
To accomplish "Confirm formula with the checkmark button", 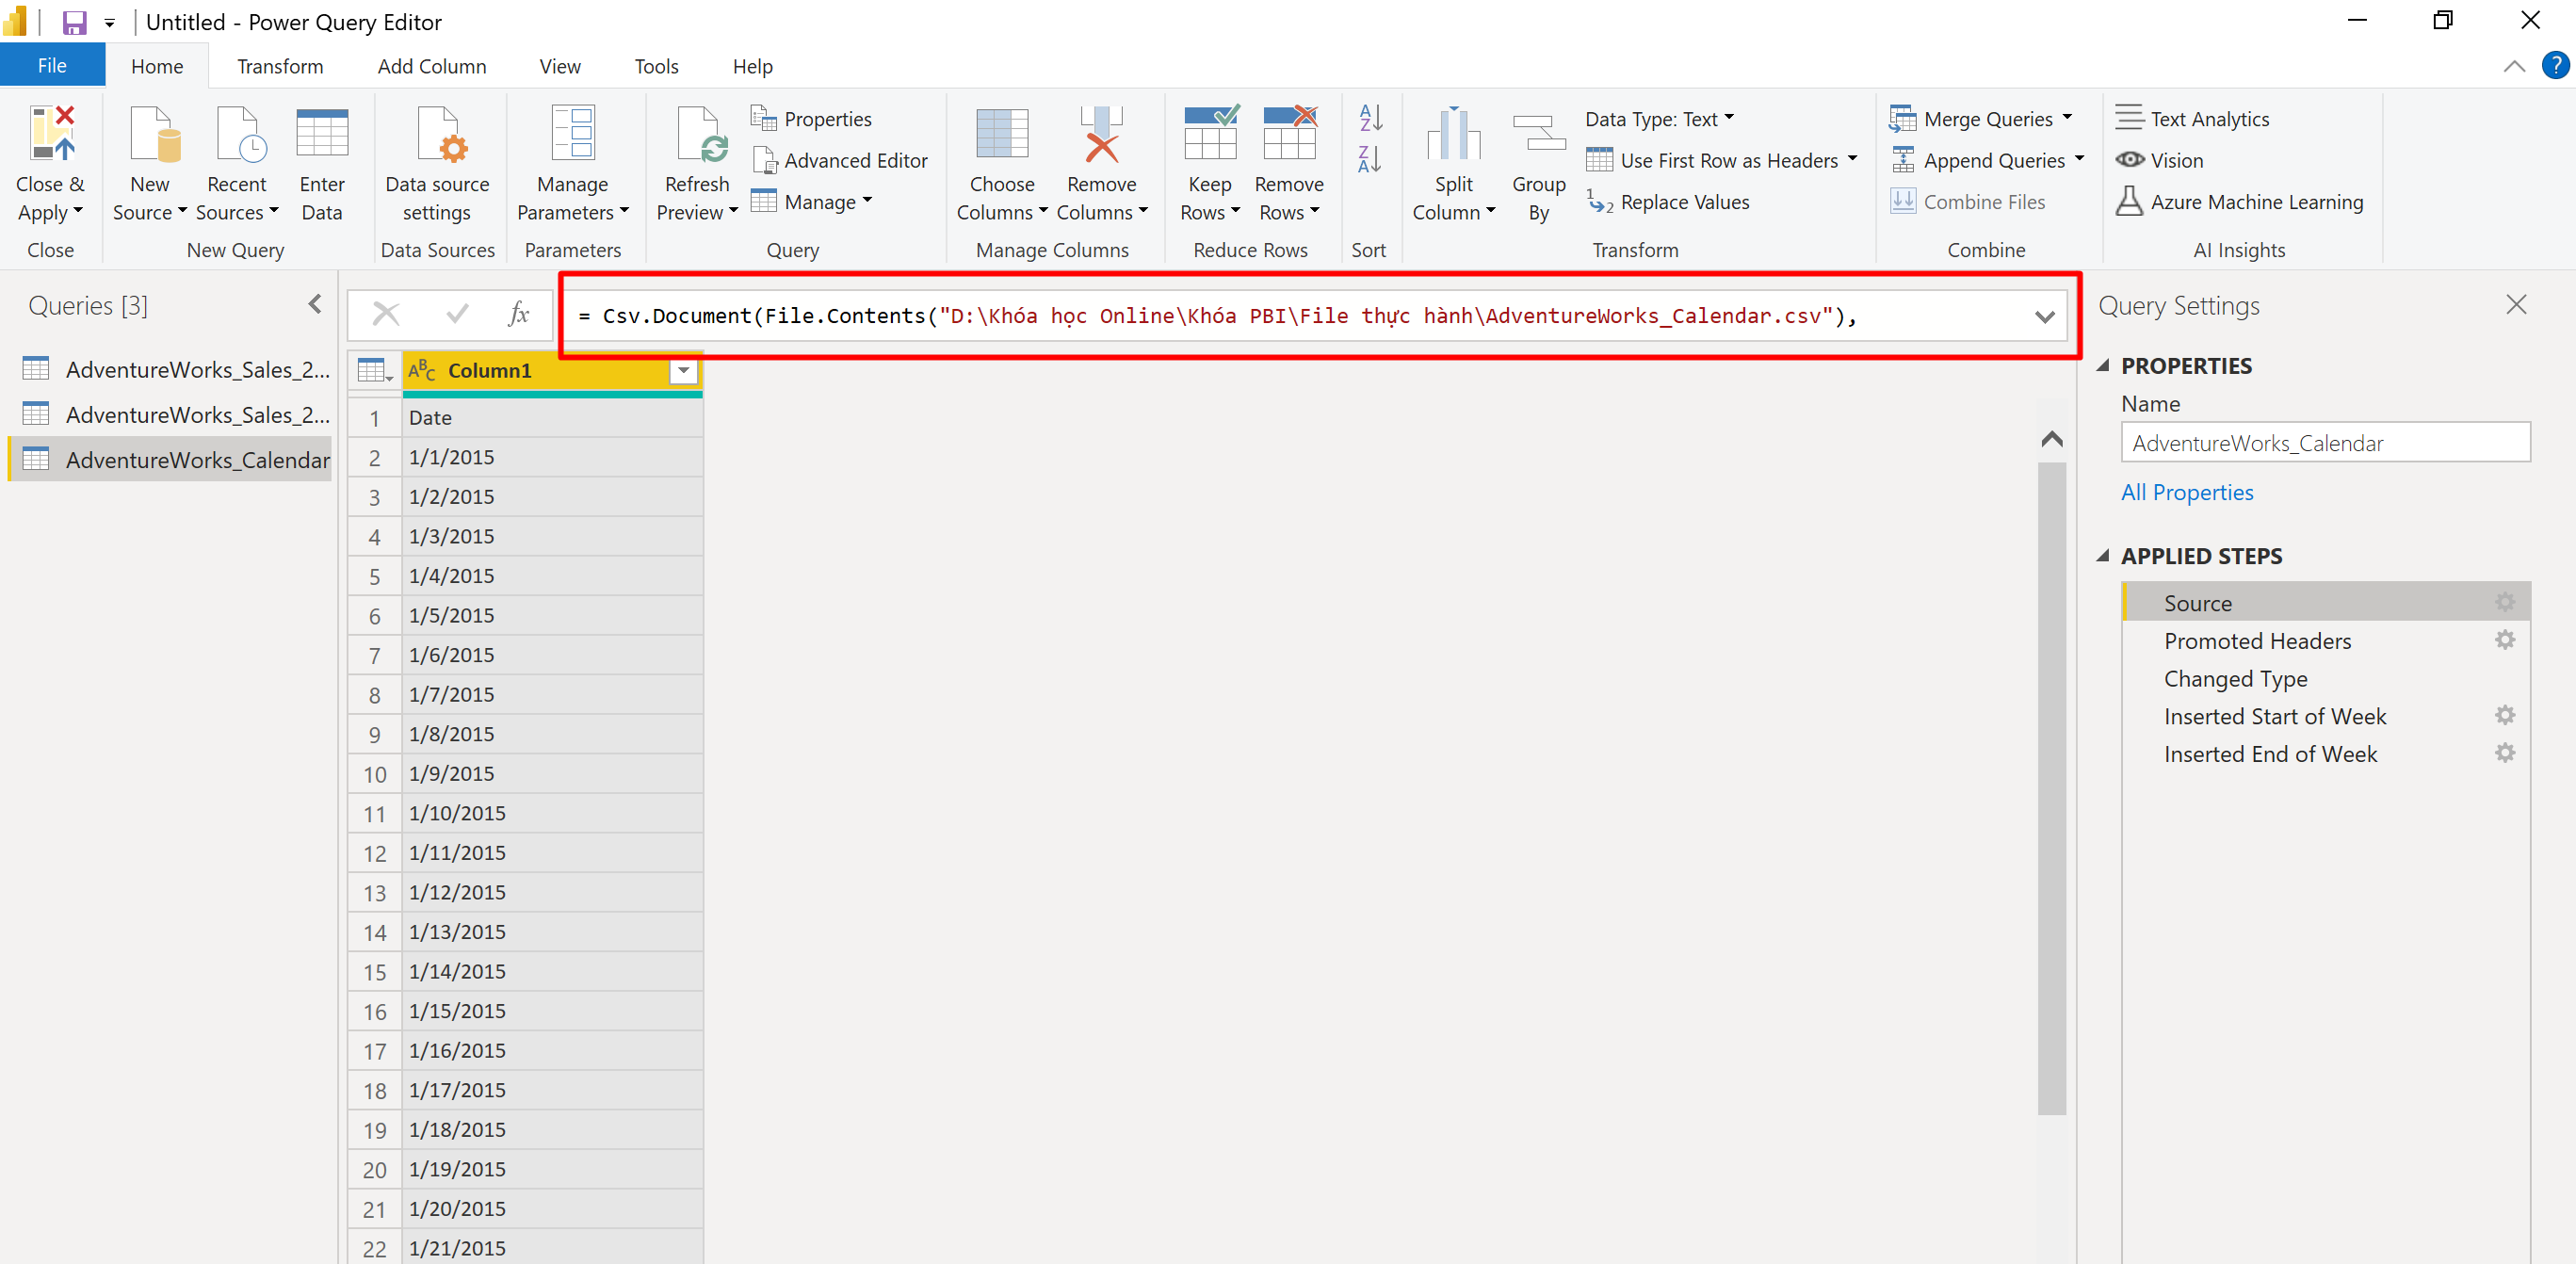I will click(457, 315).
